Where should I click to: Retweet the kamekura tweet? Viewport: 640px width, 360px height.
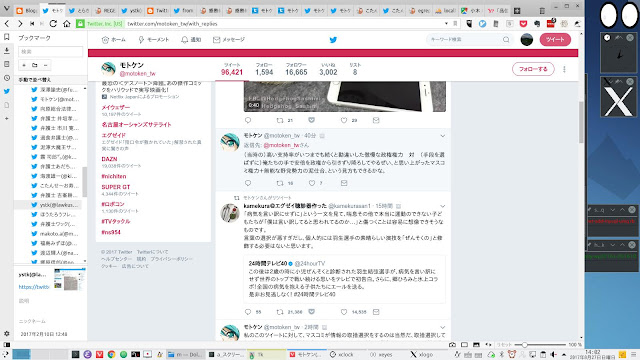click(280, 312)
